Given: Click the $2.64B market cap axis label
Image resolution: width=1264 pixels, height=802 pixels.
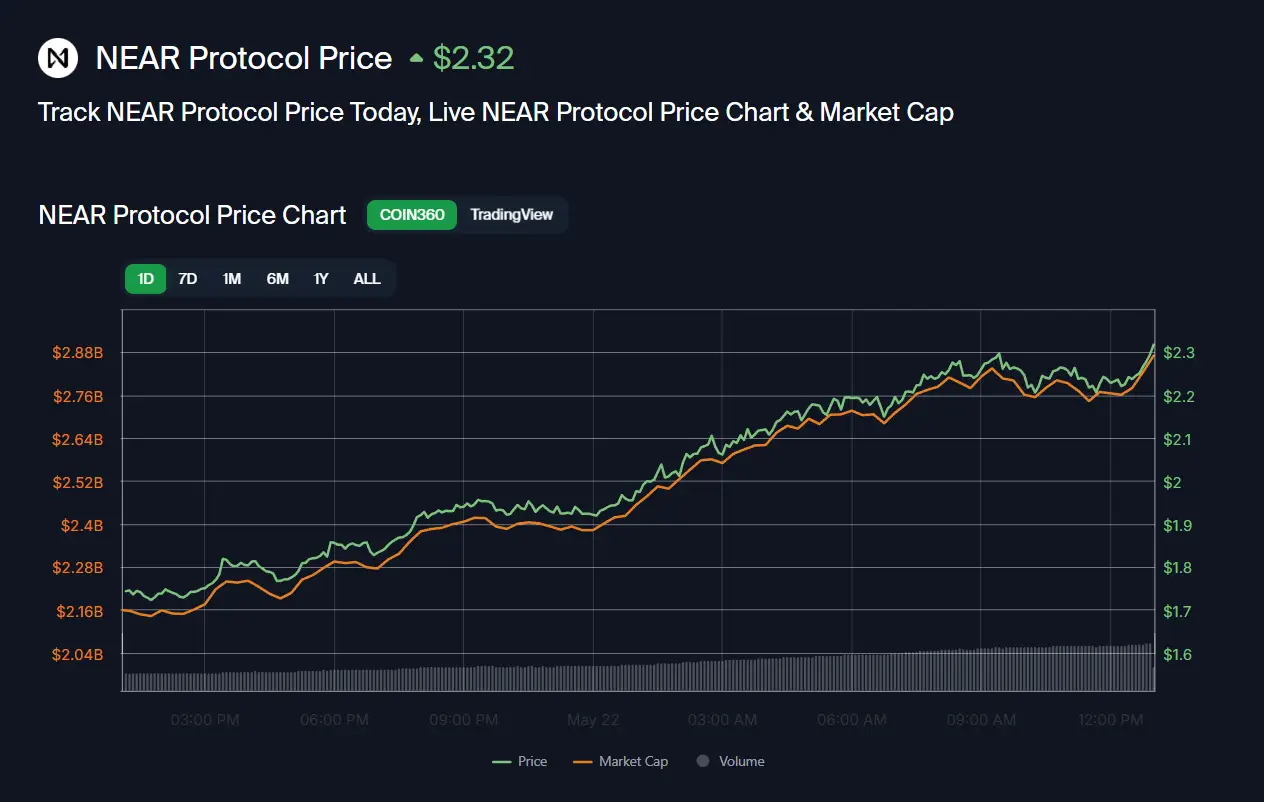Looking at the screenshot, I should coord(78,439).
